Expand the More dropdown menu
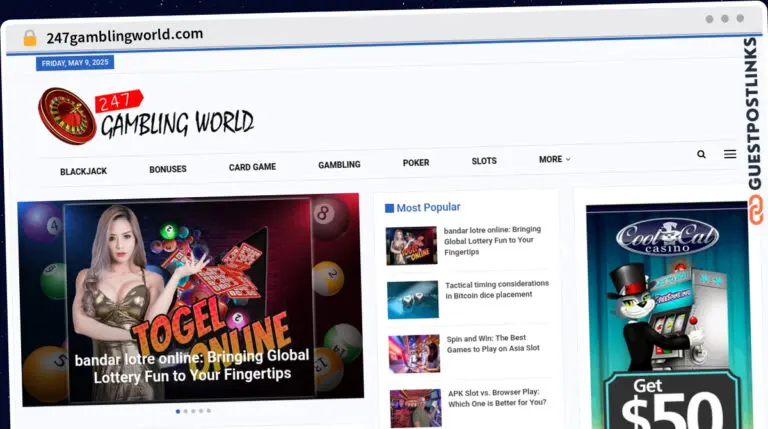The height and width of the screenshot is (429, 768). (x=554, y=160)
